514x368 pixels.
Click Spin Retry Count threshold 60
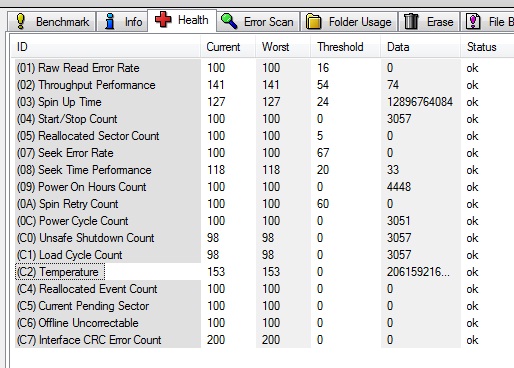323,204
